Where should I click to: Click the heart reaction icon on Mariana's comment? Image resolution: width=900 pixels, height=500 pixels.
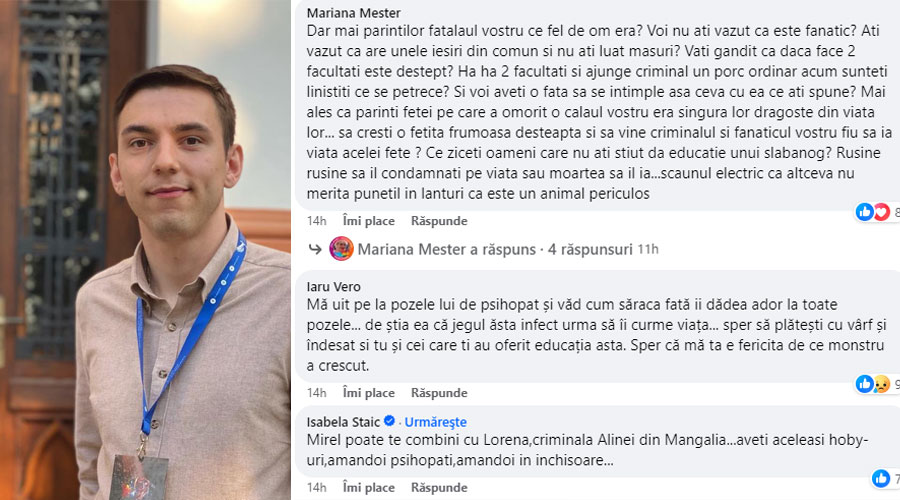pyautogui.click(x=882, y=212)
